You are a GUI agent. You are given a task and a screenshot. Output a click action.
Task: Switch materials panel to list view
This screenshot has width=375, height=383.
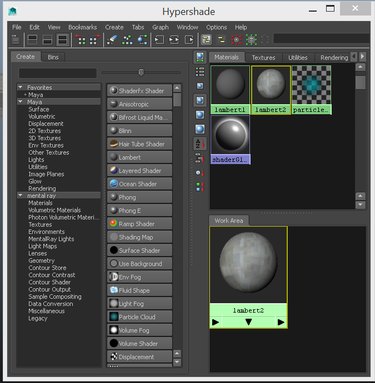point(200,71)
